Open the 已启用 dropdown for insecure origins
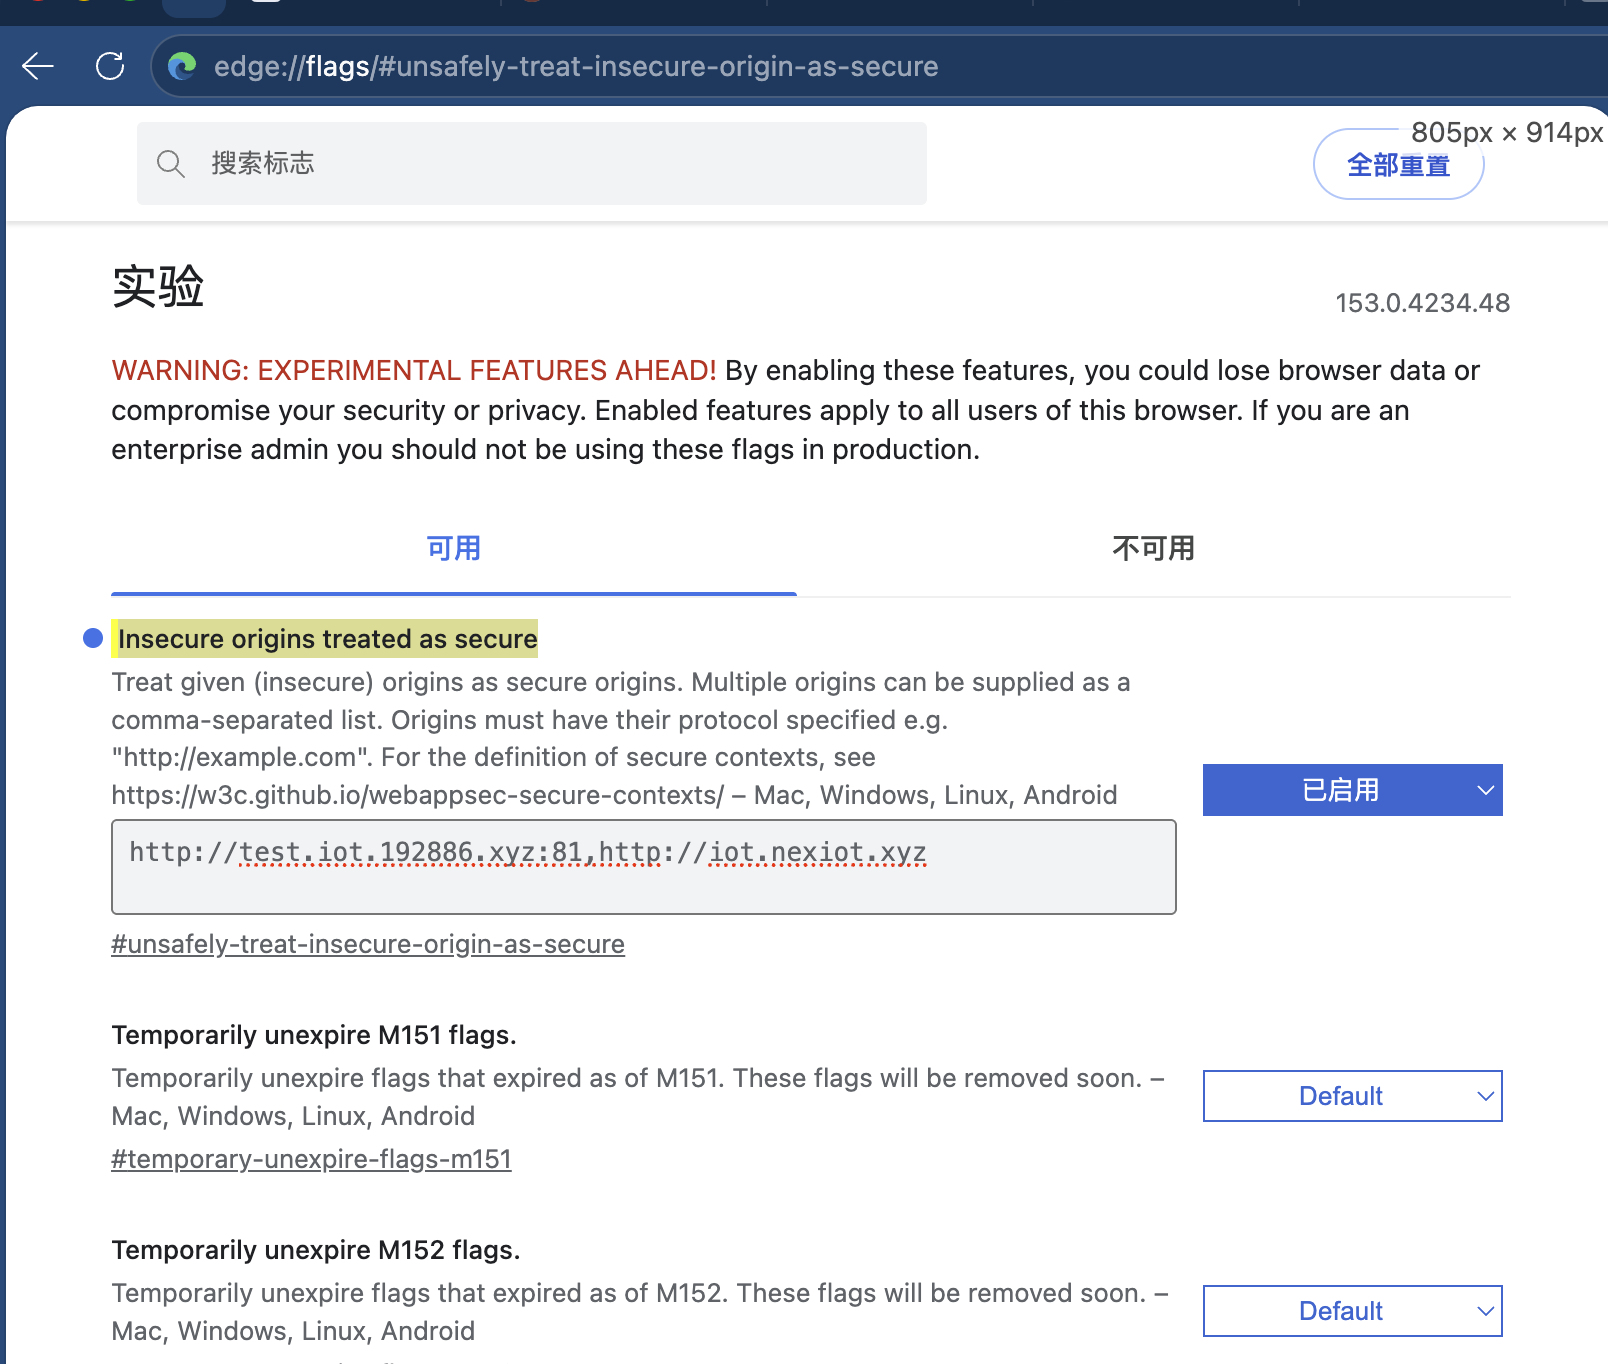Screen dimensions: 1608x1364 pyautogui.click(x=1352, y=790)
